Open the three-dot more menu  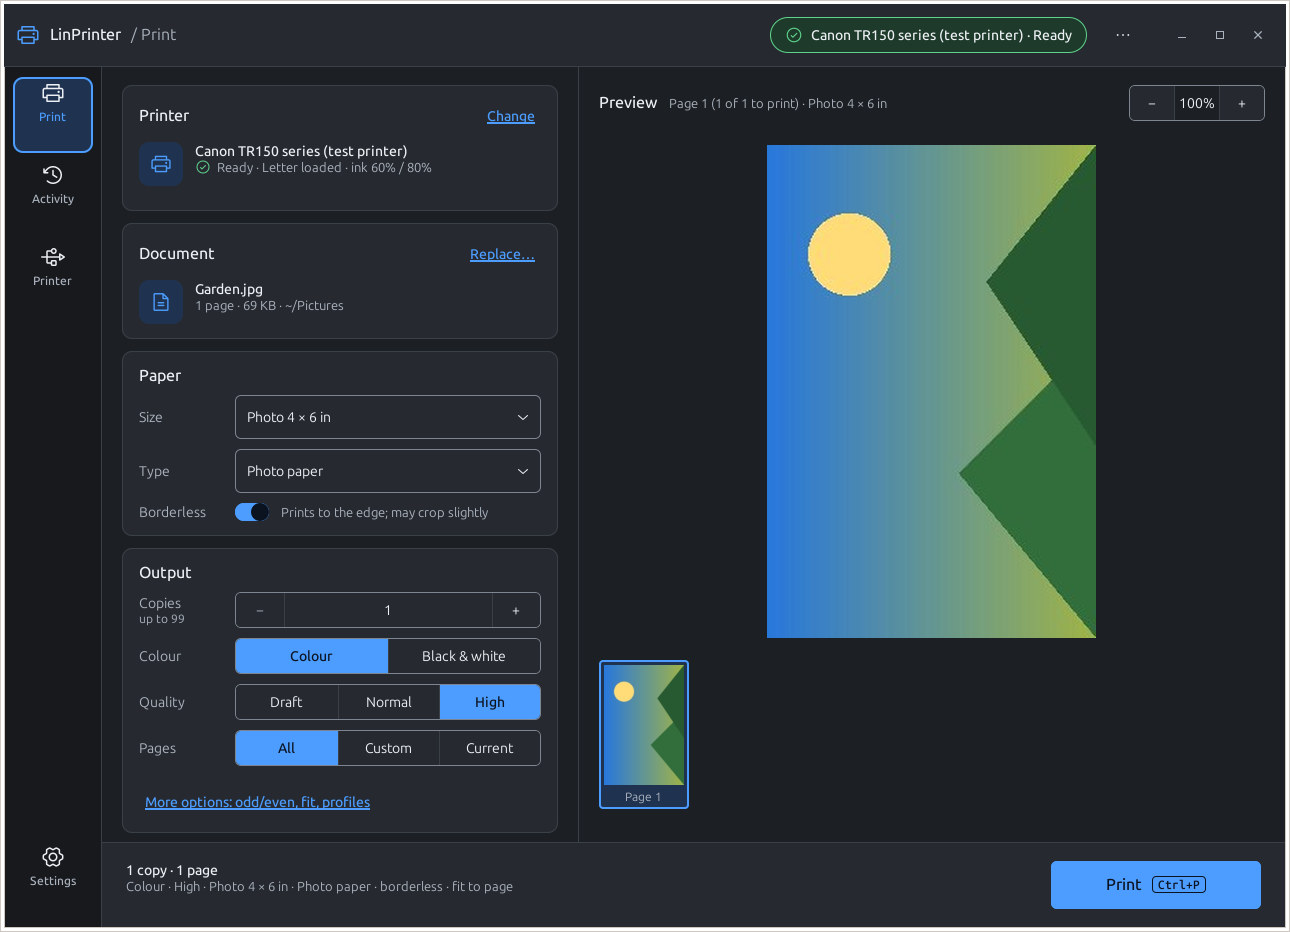pyautogui.click(x=1123, y=35)
